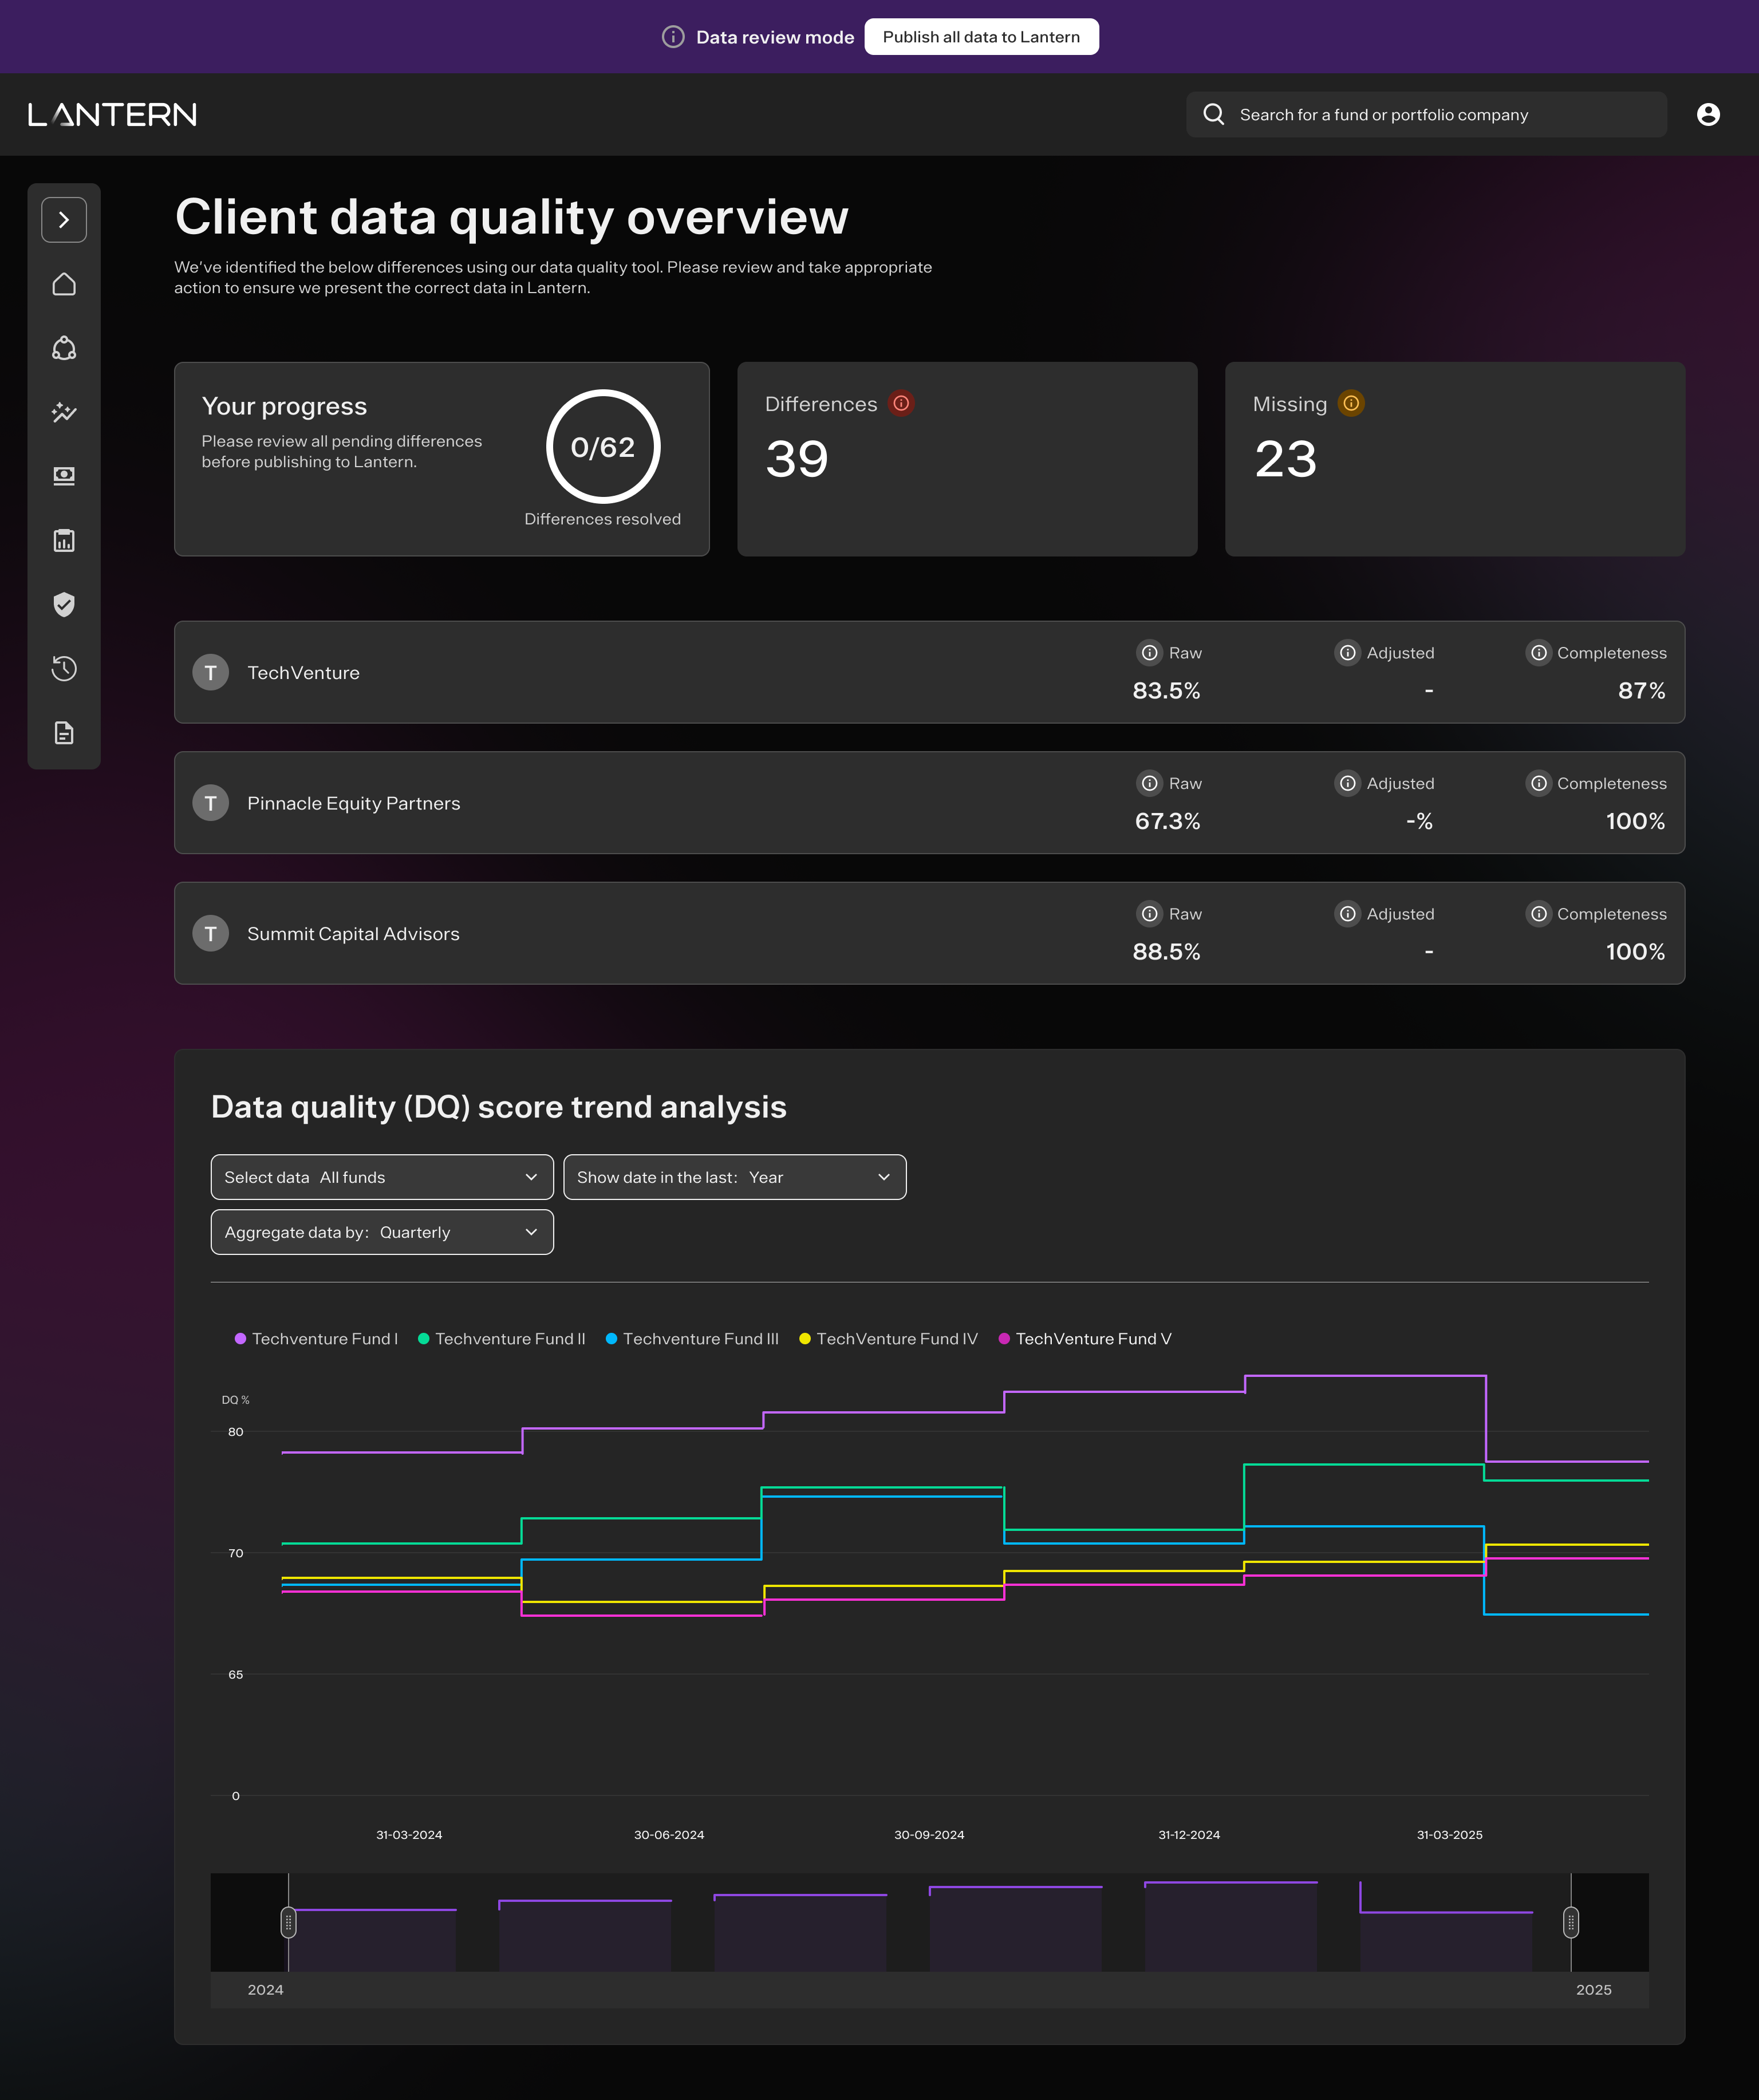
Task: Click the search magnifier icon
Action: 1214,114
